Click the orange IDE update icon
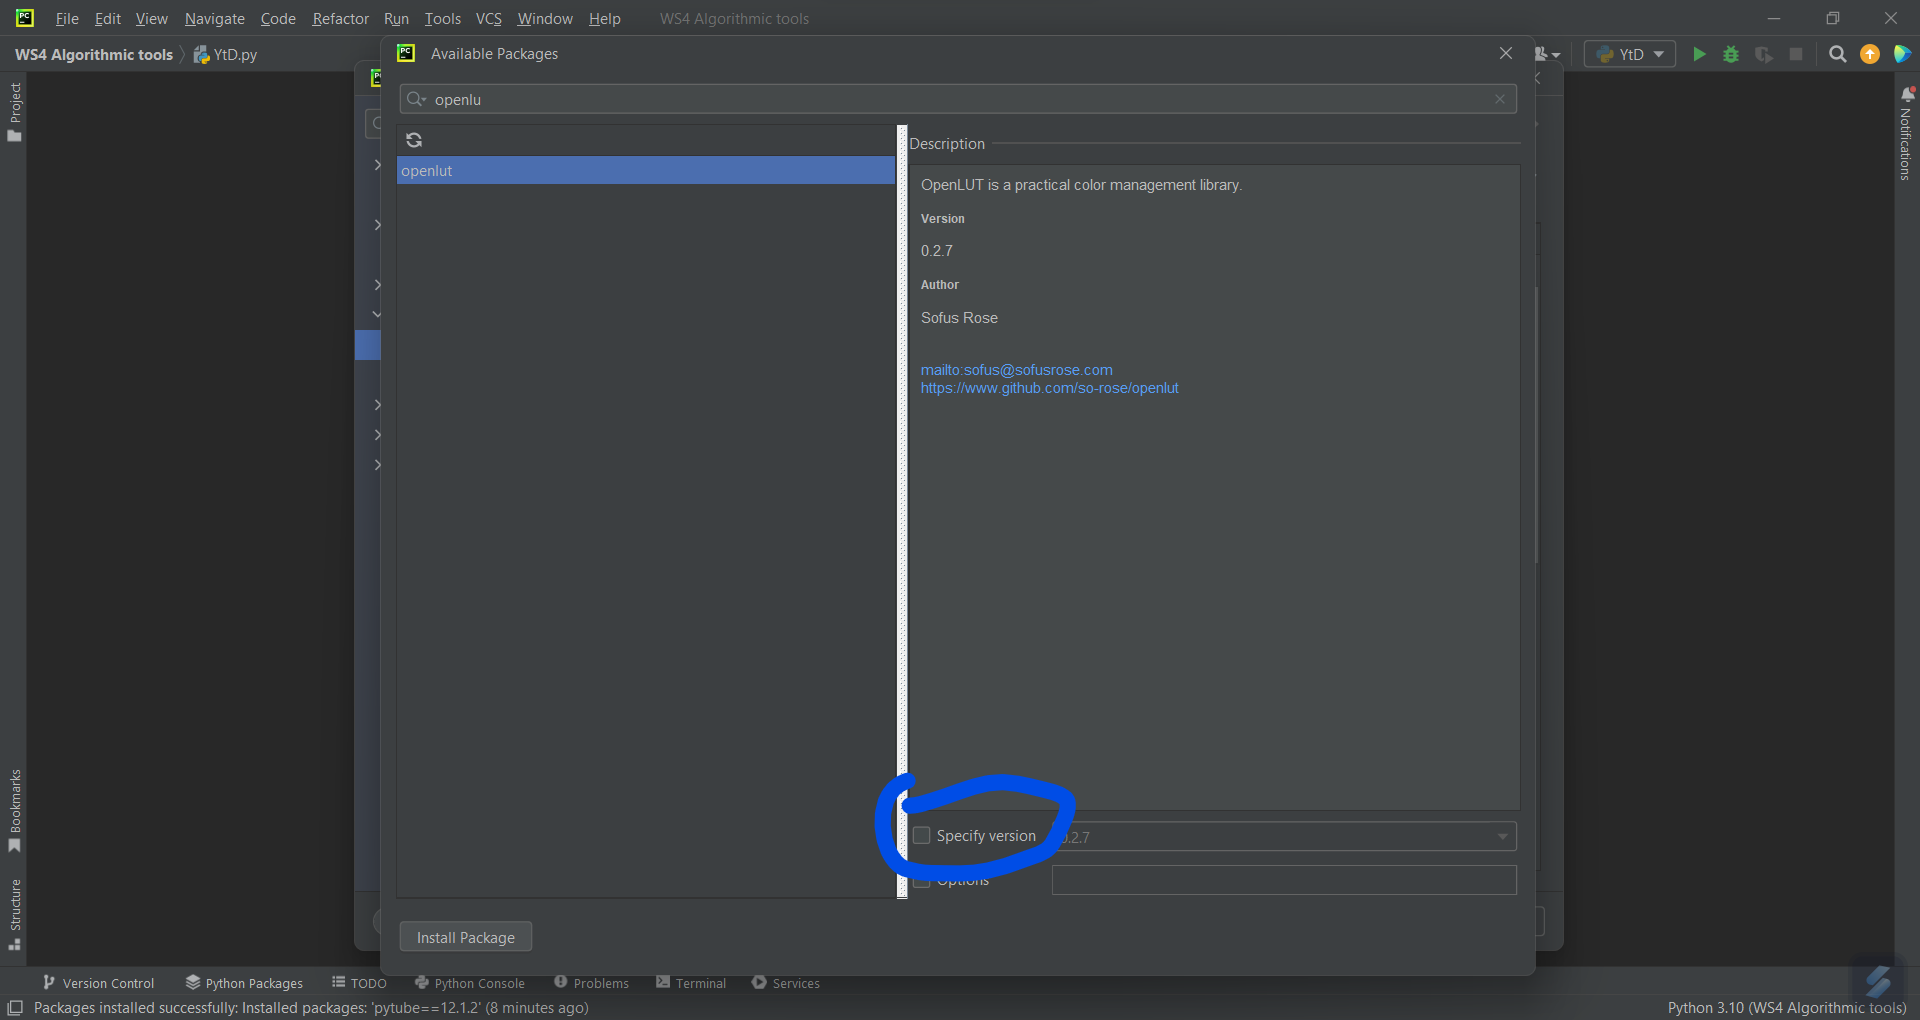The width and height of the screenshot is (1920, 1020). (x=1870, y=54)
